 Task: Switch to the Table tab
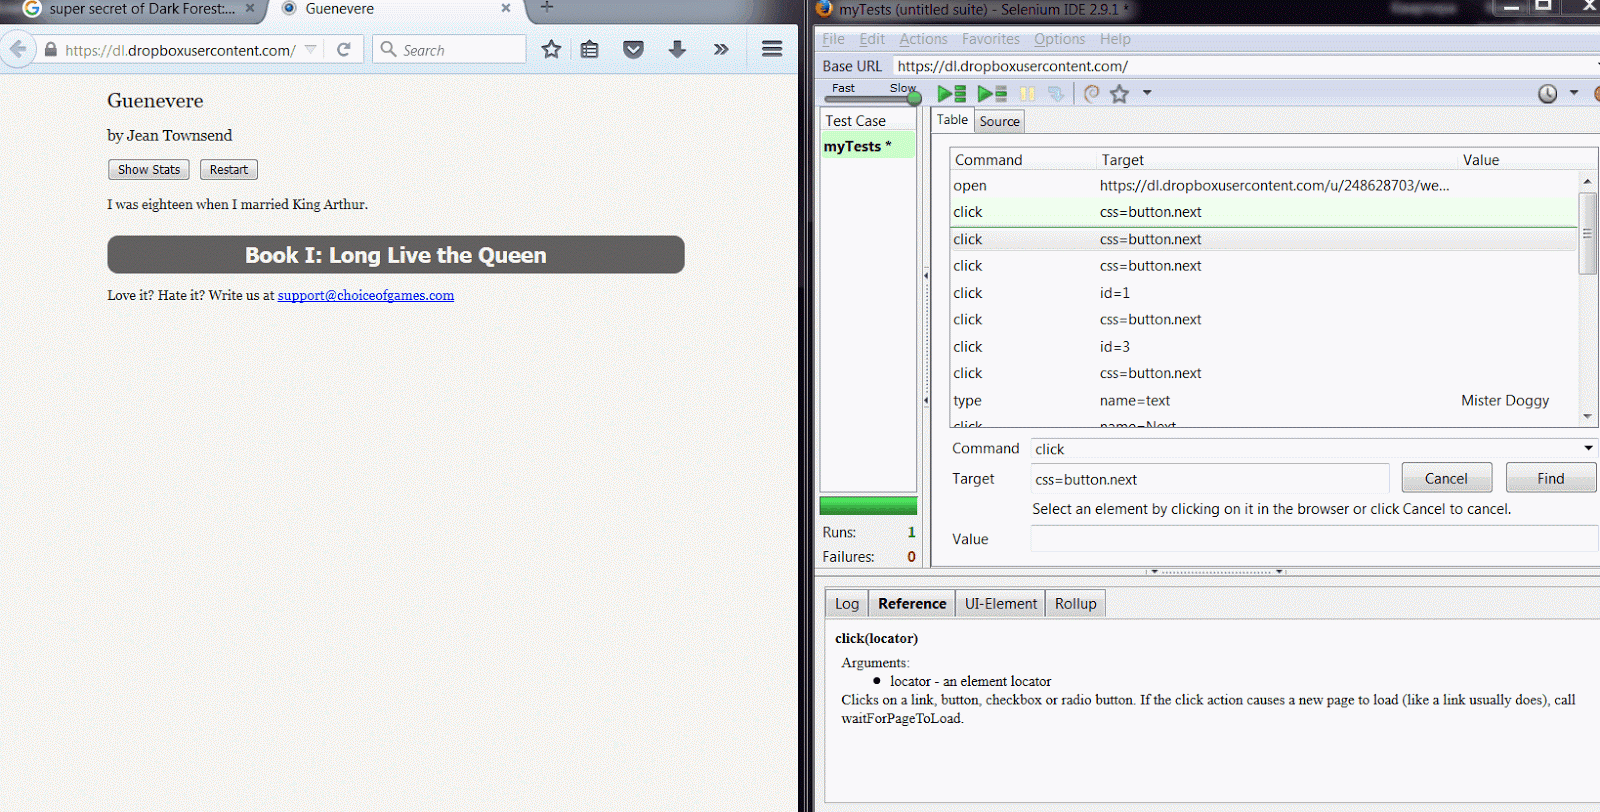click(952, 120)
